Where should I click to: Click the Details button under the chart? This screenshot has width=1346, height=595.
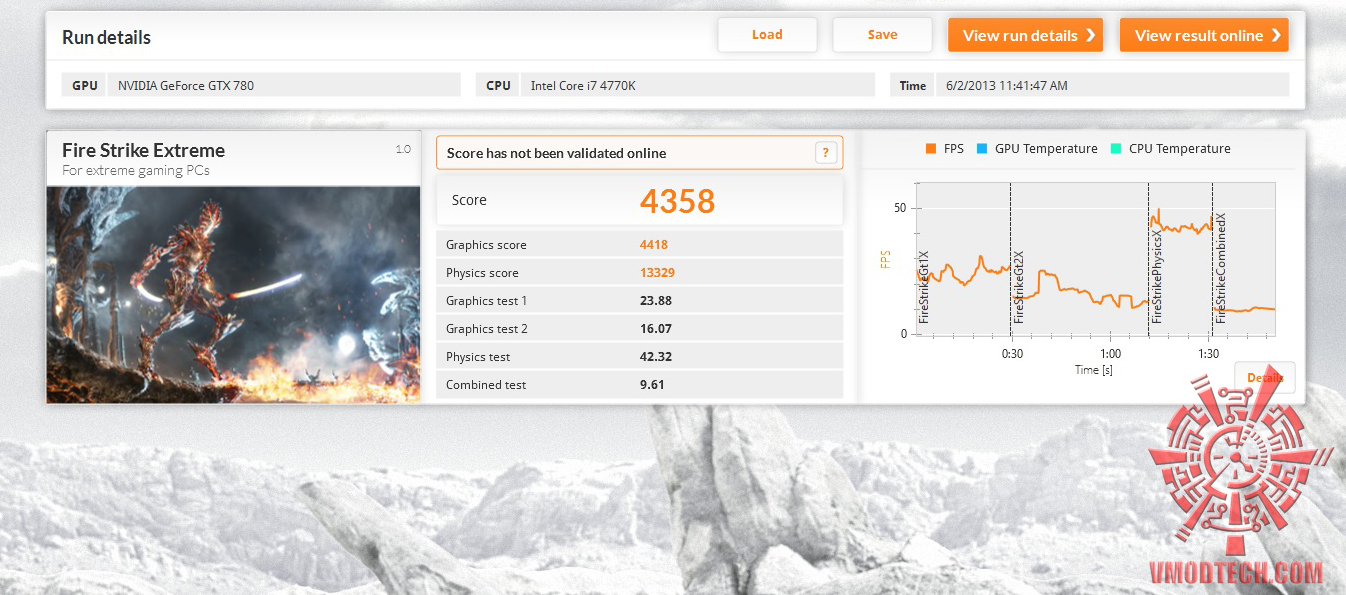[x=1265, y=378]
